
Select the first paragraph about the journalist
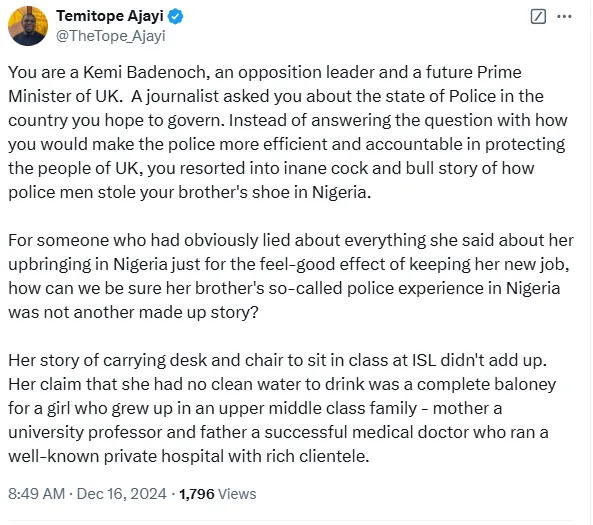(x=288, y=132)
